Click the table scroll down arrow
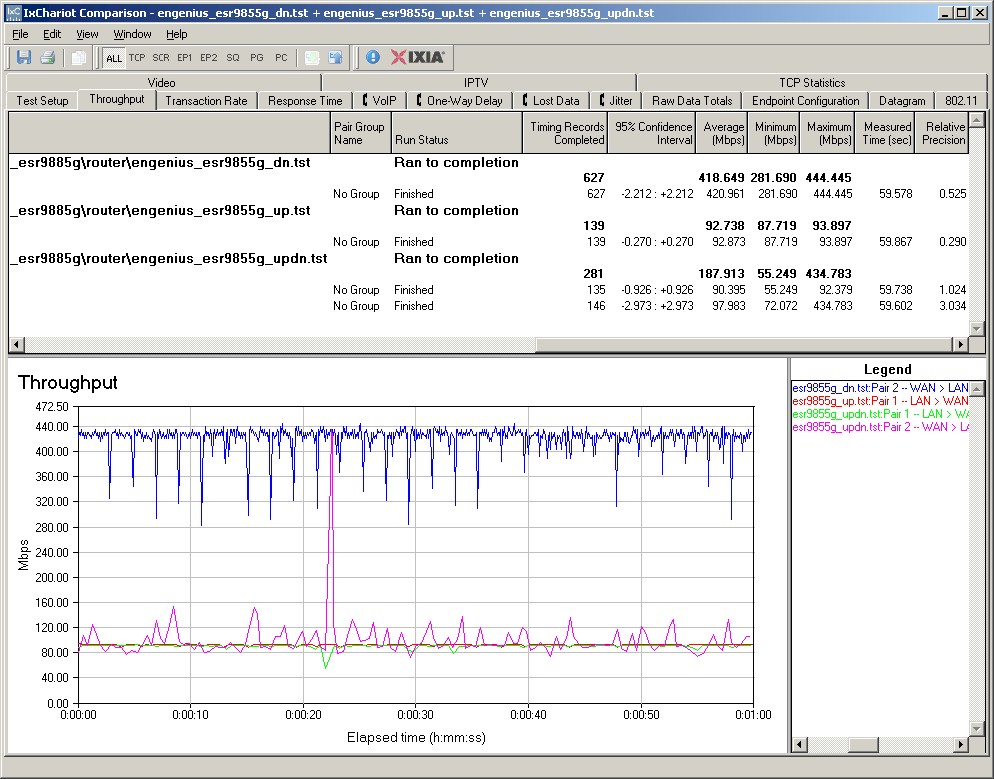The image size is (994, 779). pyautogui.click(x=977, y=328)
